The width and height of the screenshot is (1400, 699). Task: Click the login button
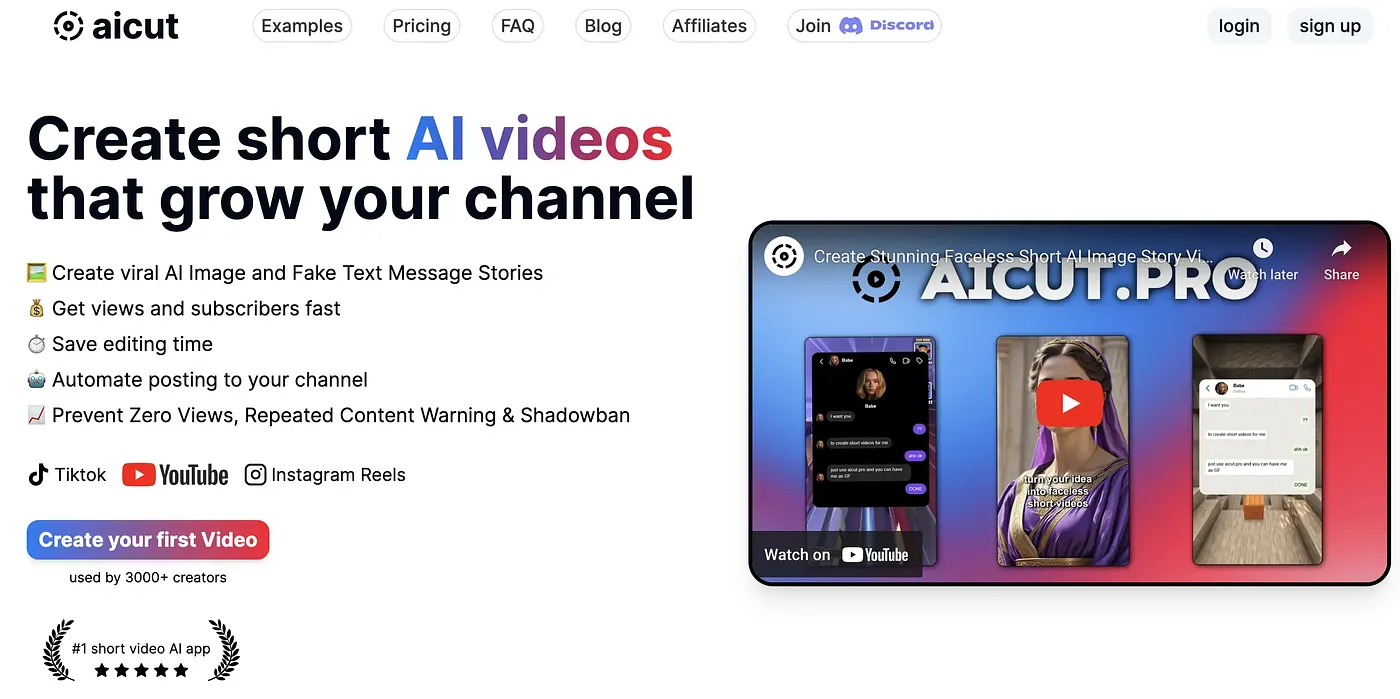[x=1239, y=26]
